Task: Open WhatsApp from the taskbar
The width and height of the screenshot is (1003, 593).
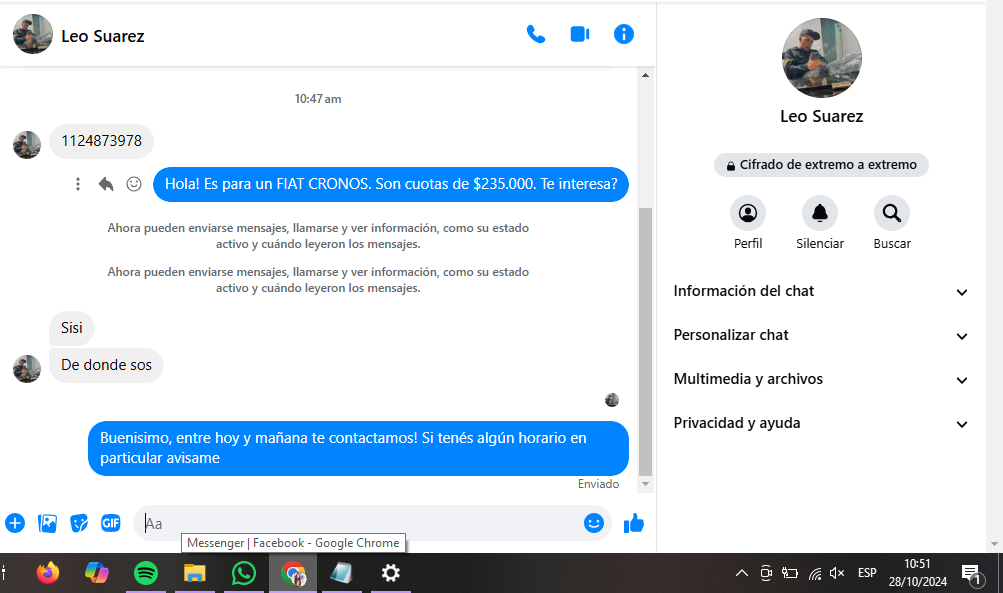Action: [244, 573]
